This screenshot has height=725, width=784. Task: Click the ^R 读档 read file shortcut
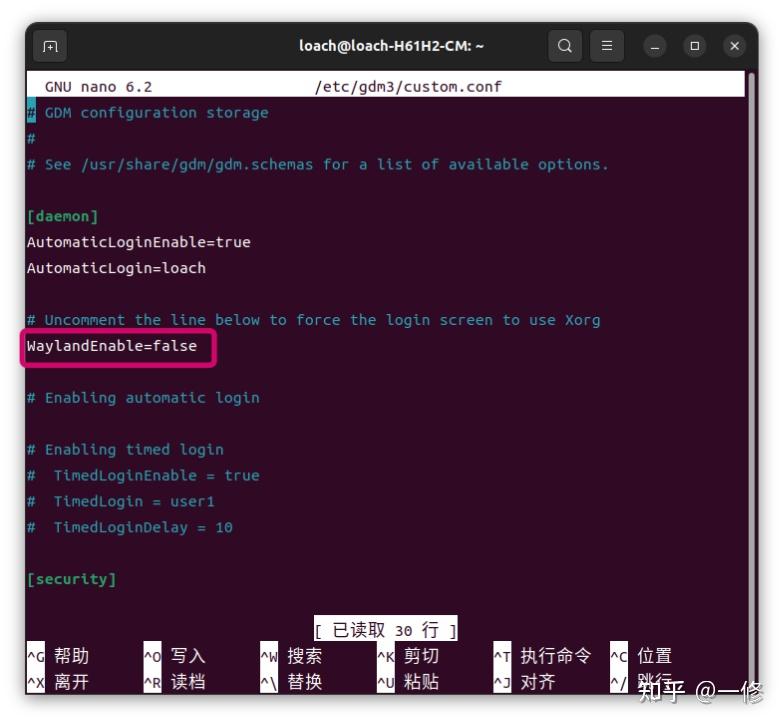(174, 682)
